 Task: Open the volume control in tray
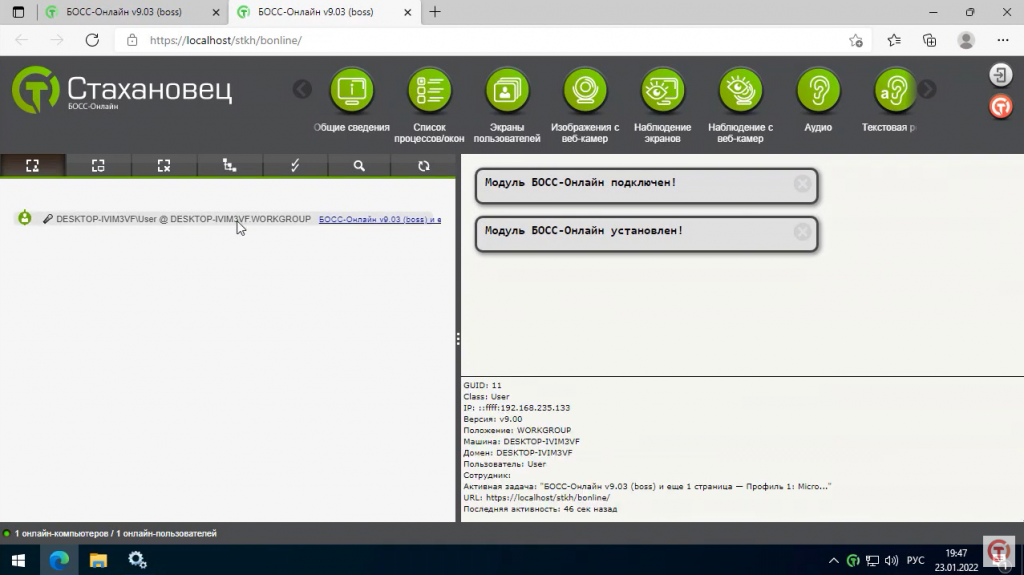pos(891,561)
